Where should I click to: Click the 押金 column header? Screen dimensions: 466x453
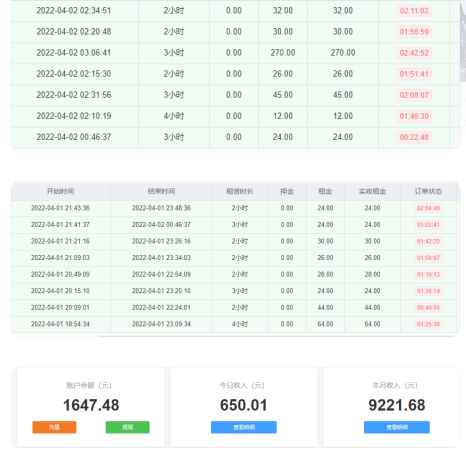287,191
